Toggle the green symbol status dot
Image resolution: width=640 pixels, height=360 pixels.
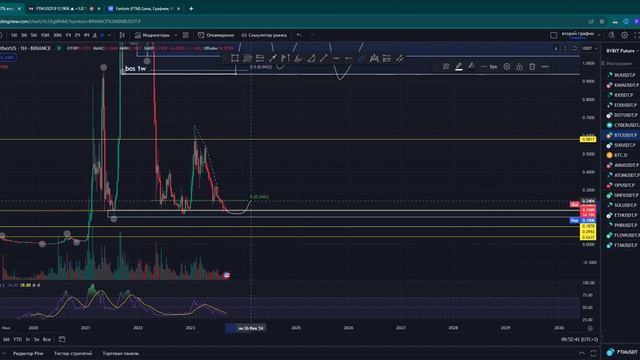click(x=59, y=48)
